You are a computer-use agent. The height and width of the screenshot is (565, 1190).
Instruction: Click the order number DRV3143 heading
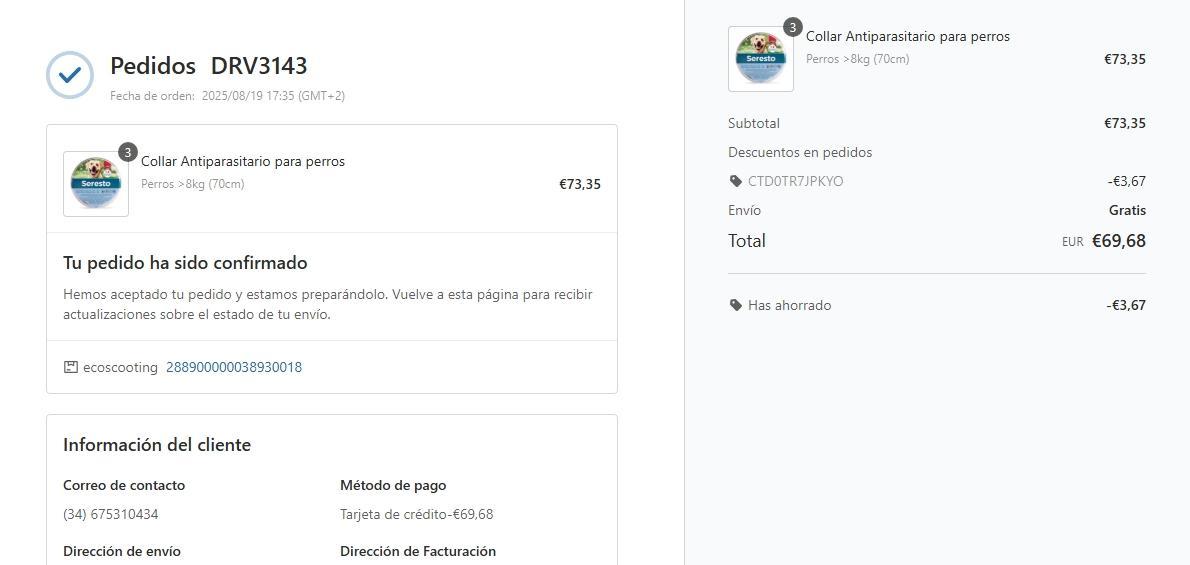point(259,66)
